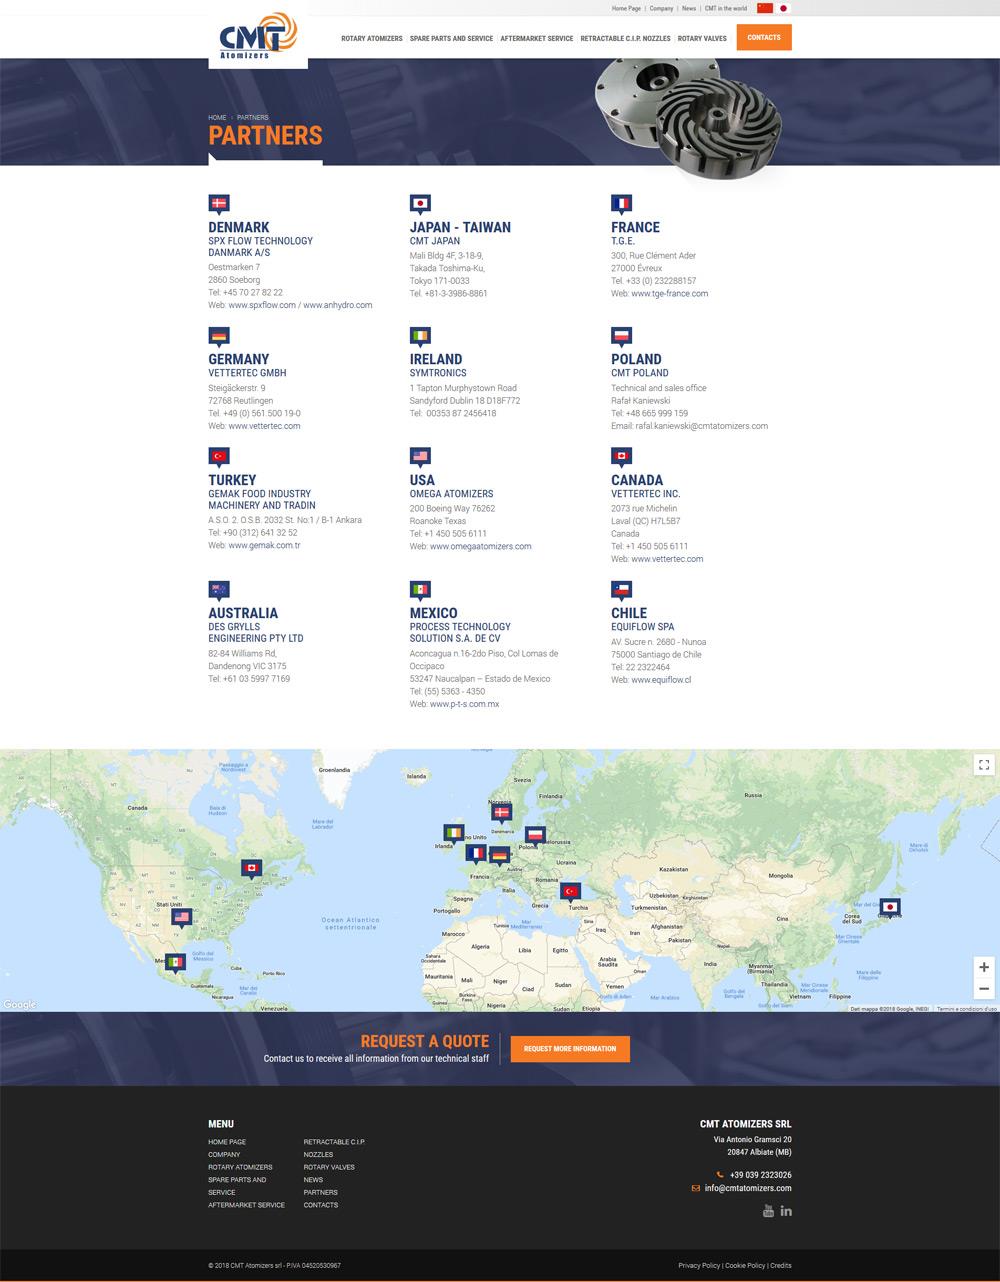Click the Denmark flag icon in partner list

coord(219,204)
